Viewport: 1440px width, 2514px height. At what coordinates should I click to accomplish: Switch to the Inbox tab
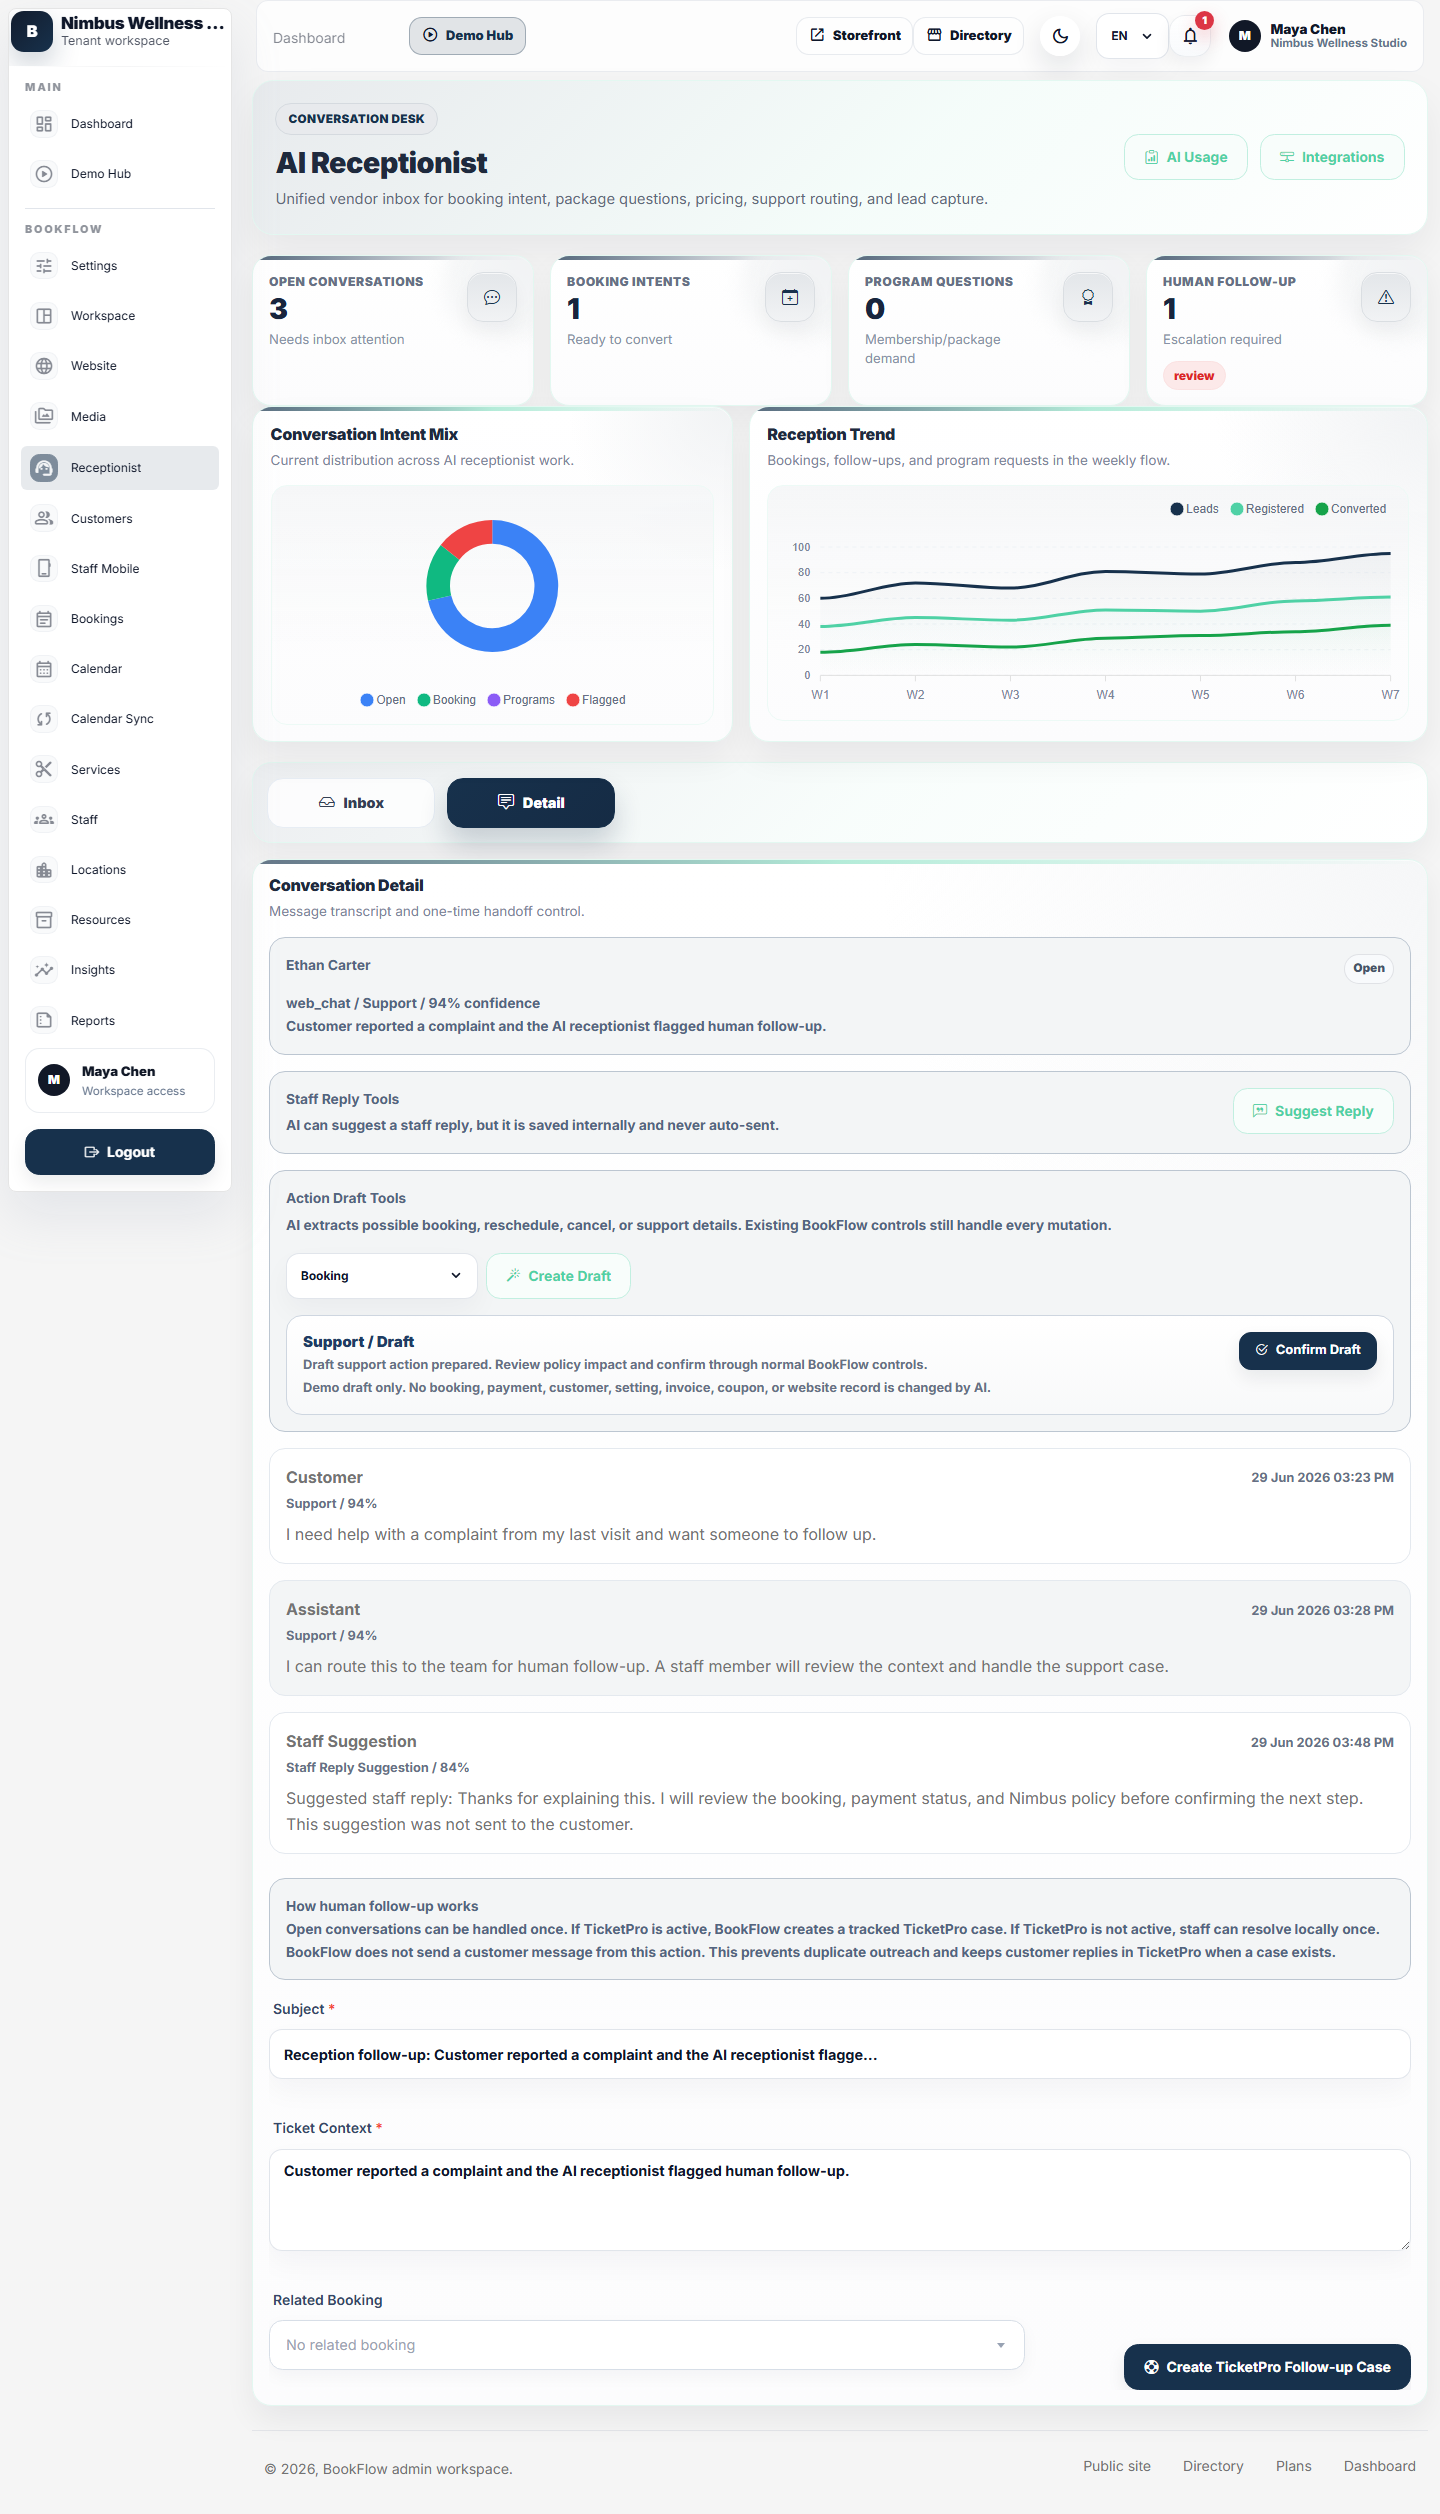click(351, 803)
